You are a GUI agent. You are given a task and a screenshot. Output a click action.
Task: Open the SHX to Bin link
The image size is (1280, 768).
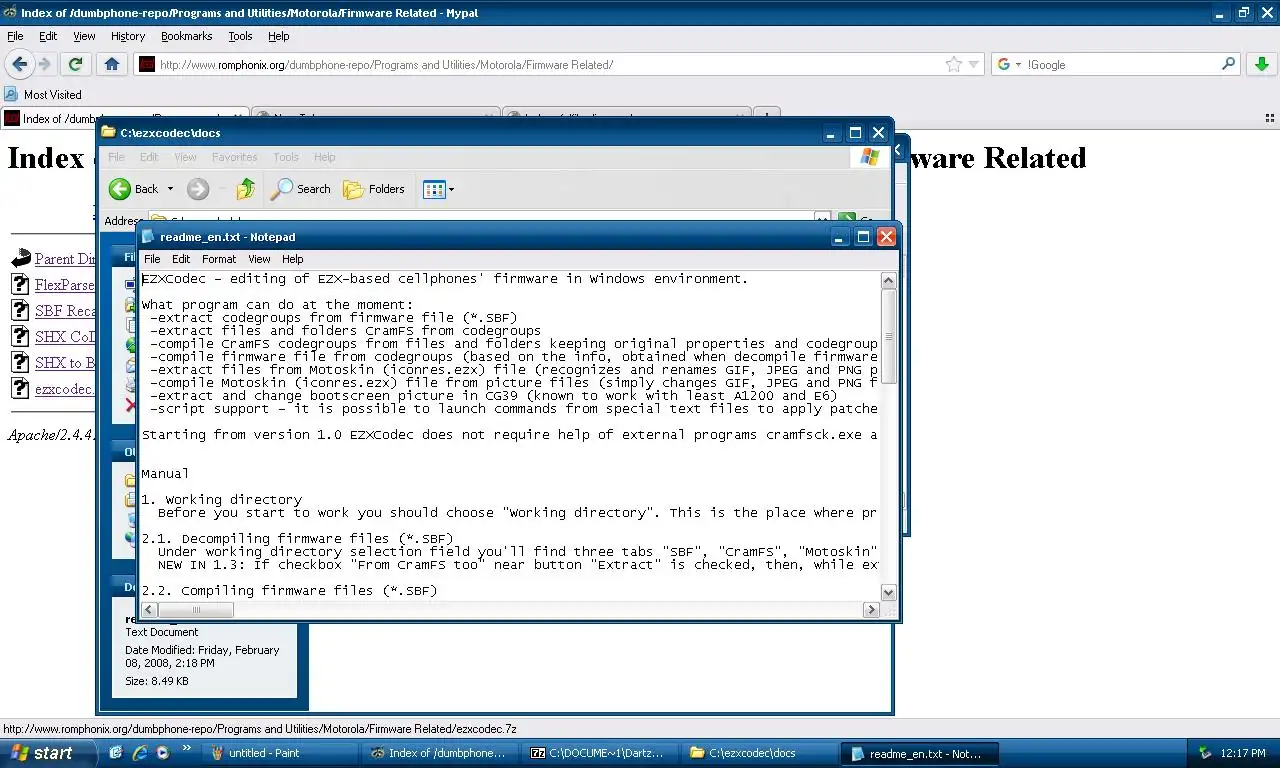[65, 363]
